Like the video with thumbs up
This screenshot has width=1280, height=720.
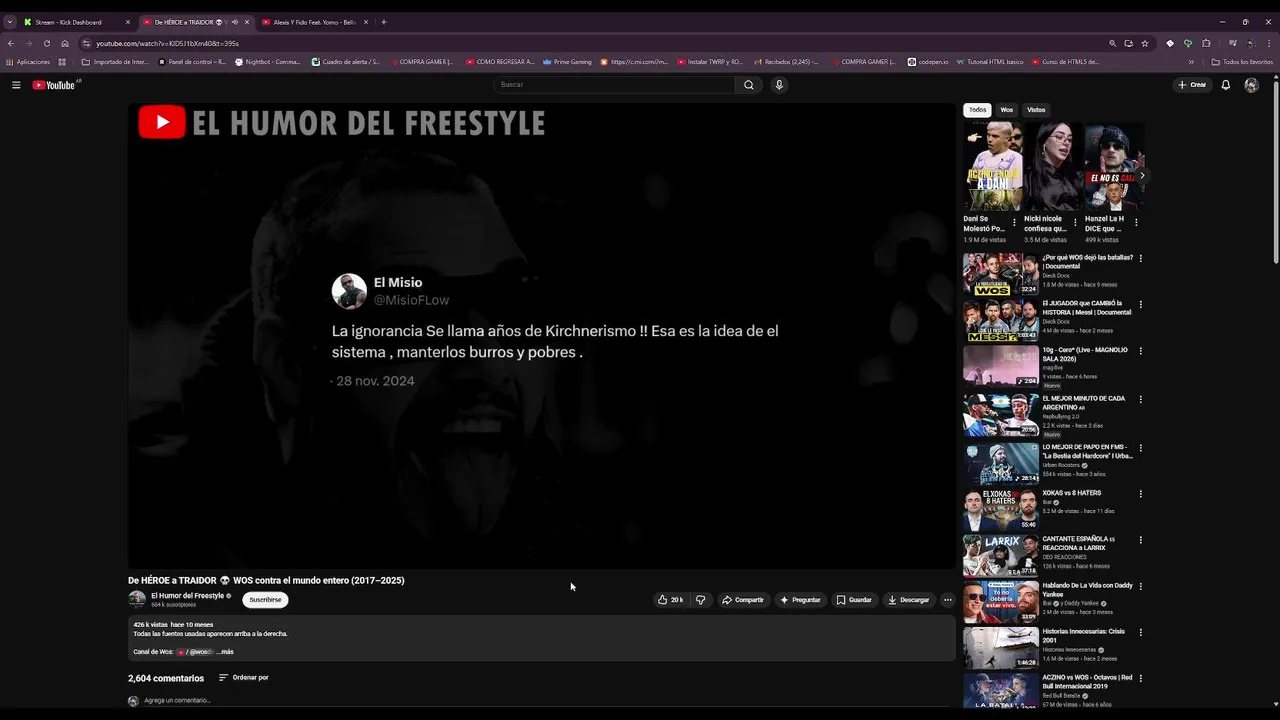670,600
